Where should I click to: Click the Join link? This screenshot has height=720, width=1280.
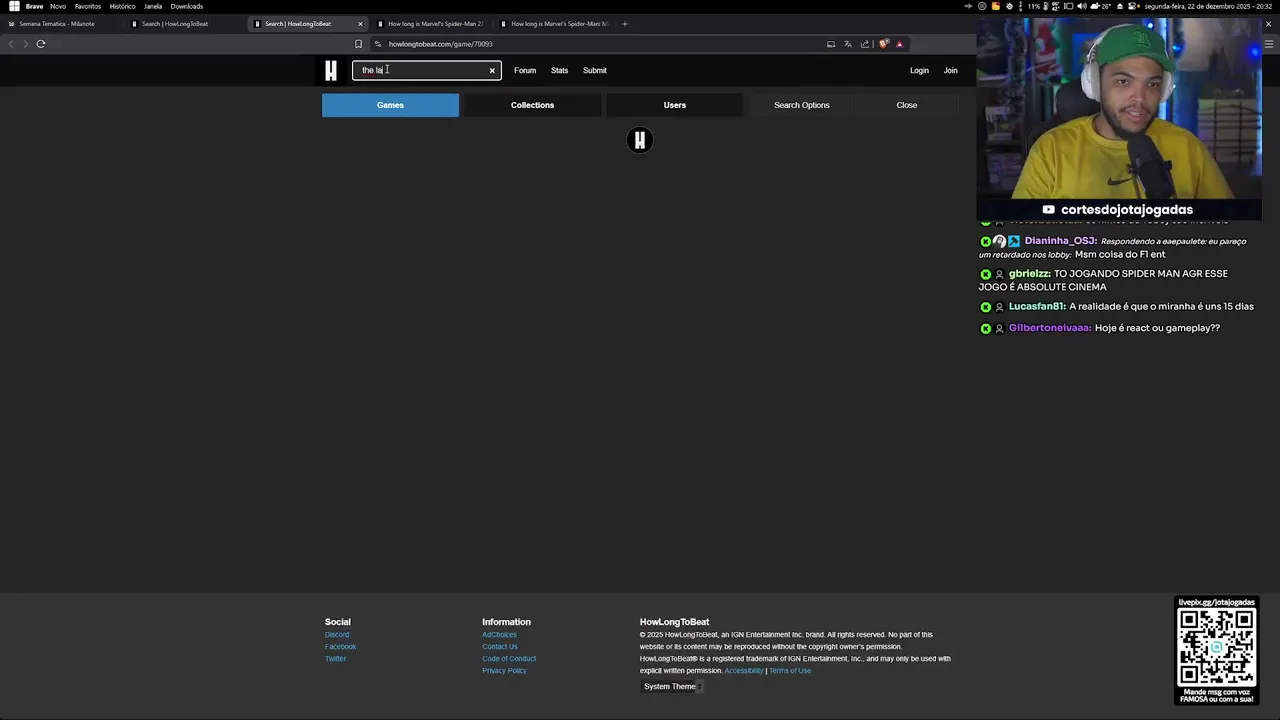[x=951, y=71]
